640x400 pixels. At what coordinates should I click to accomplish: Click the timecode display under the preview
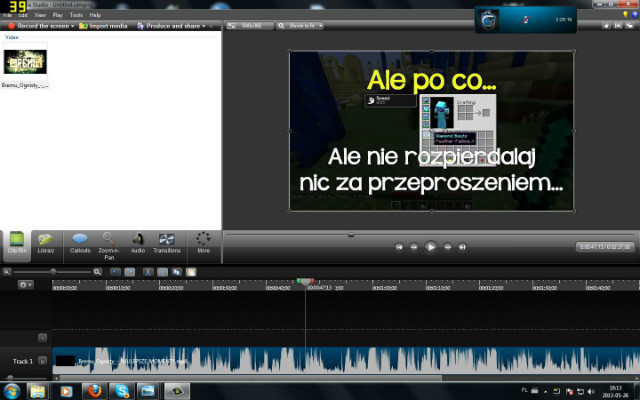[x=605, y=247]
